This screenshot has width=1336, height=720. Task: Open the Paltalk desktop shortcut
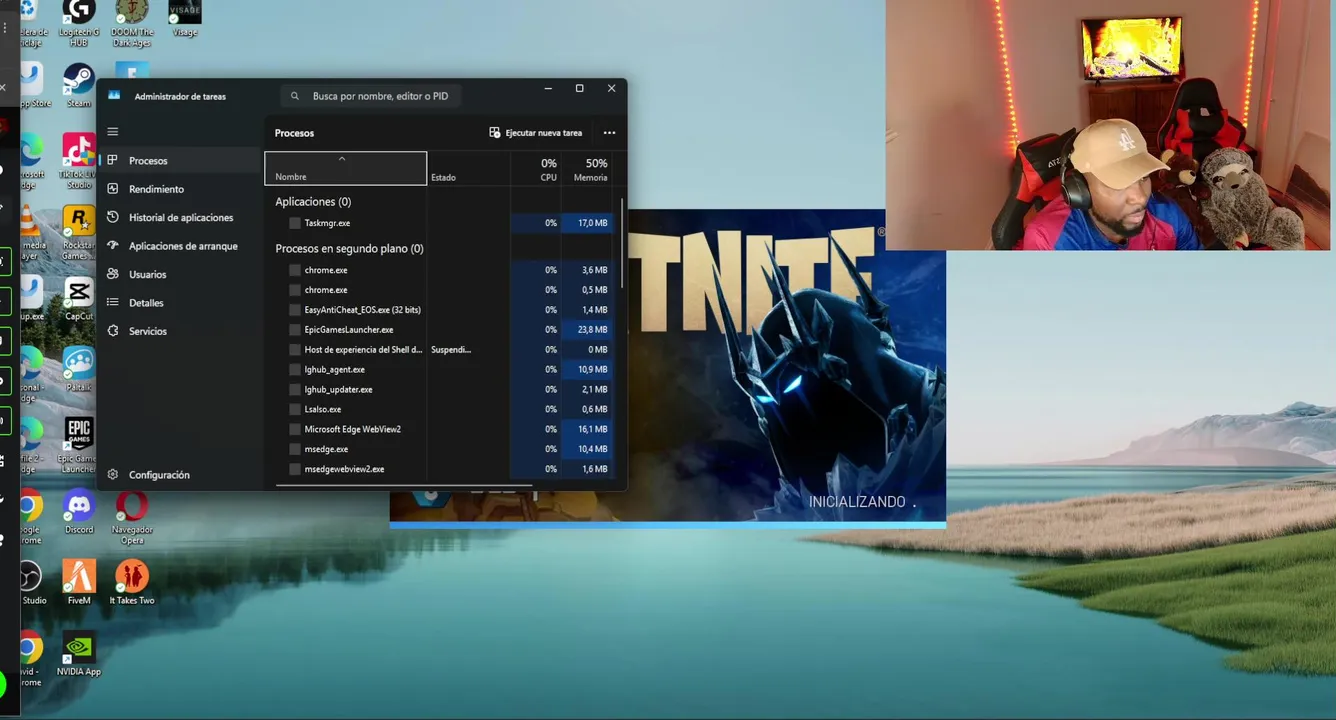coord(79,369)
